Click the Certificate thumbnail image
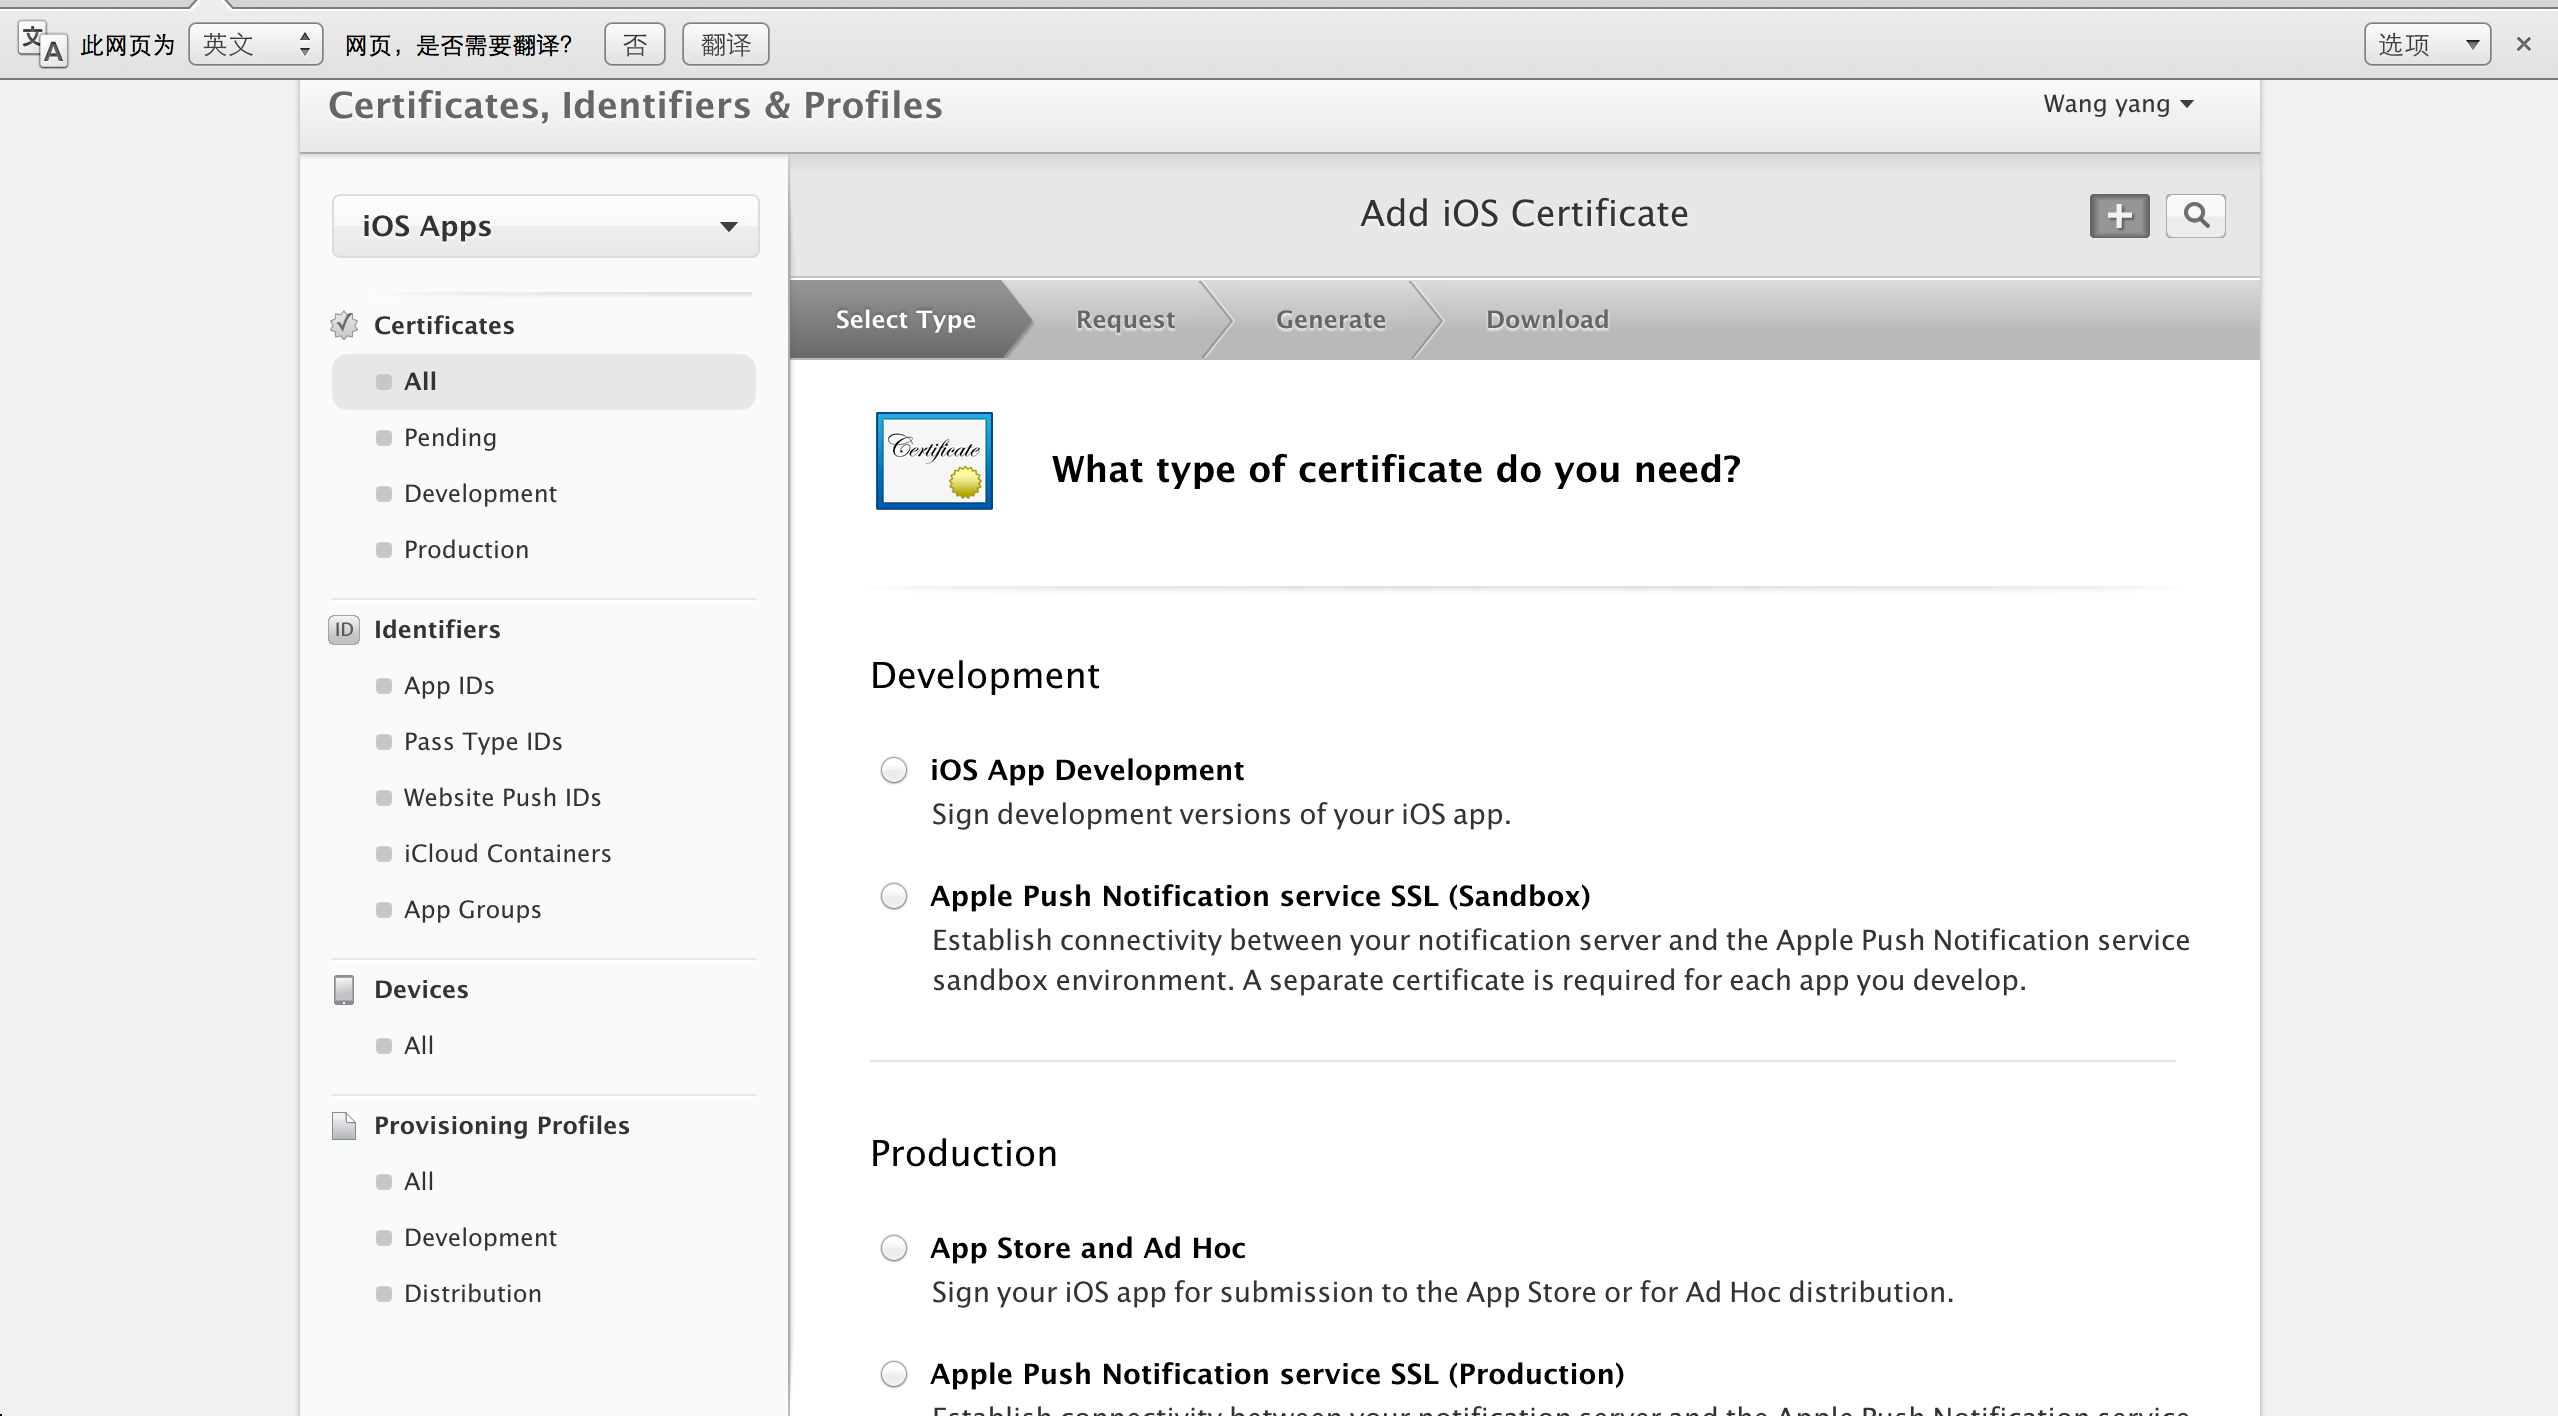 pos(934,461)
